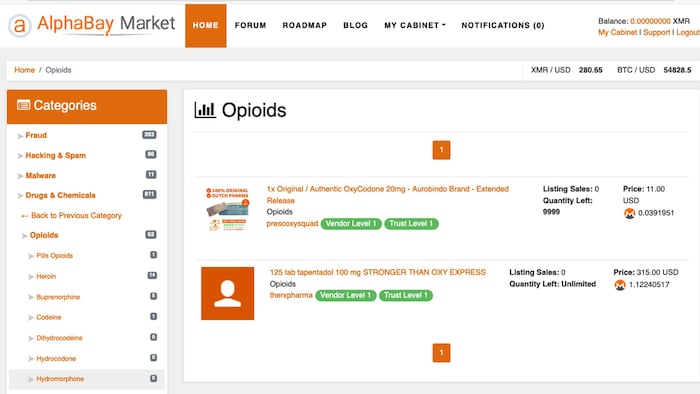The image size is (700, 394).
Task: Click the My Cabinet link under Balance
Action: click(x=617, y=32)
